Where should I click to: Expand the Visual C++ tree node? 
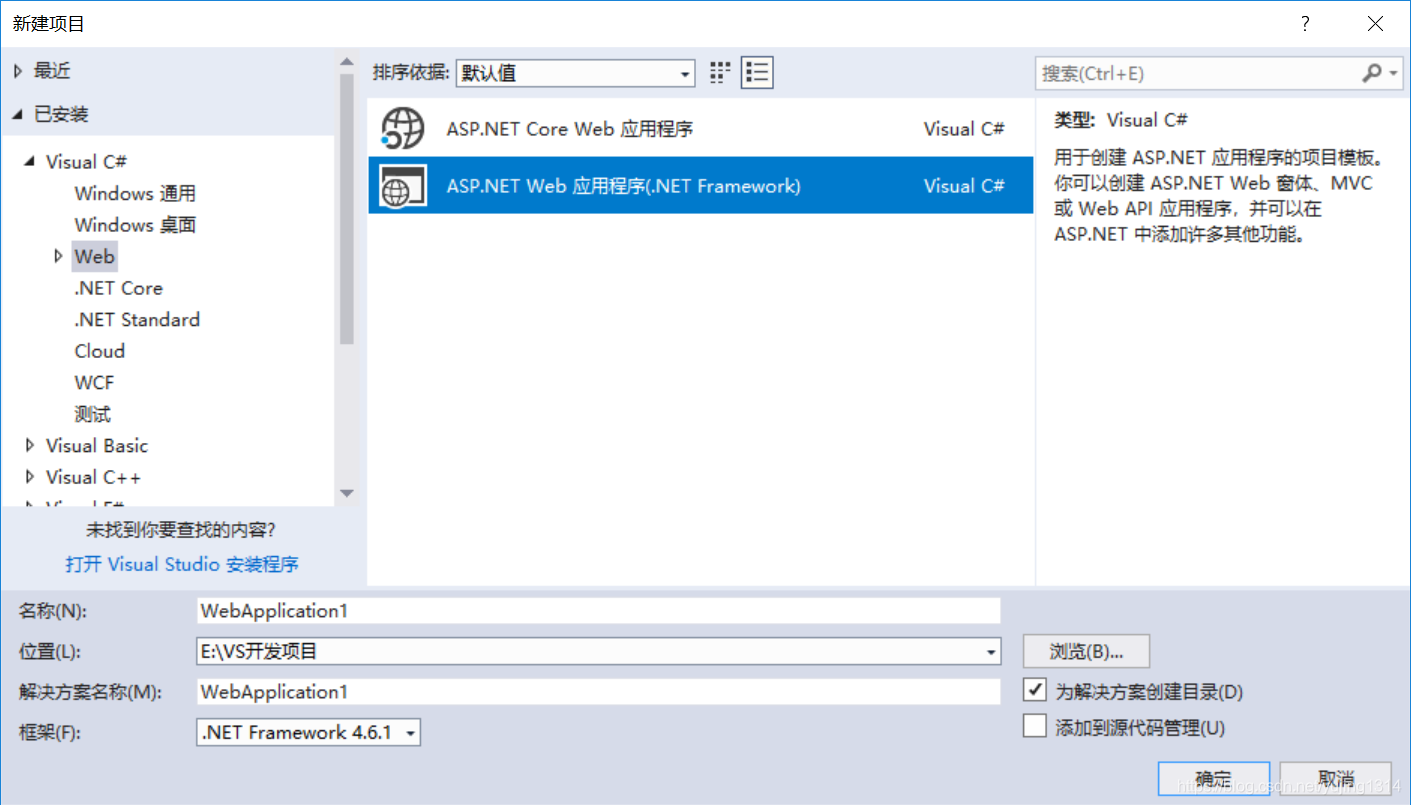click(30, 477)
